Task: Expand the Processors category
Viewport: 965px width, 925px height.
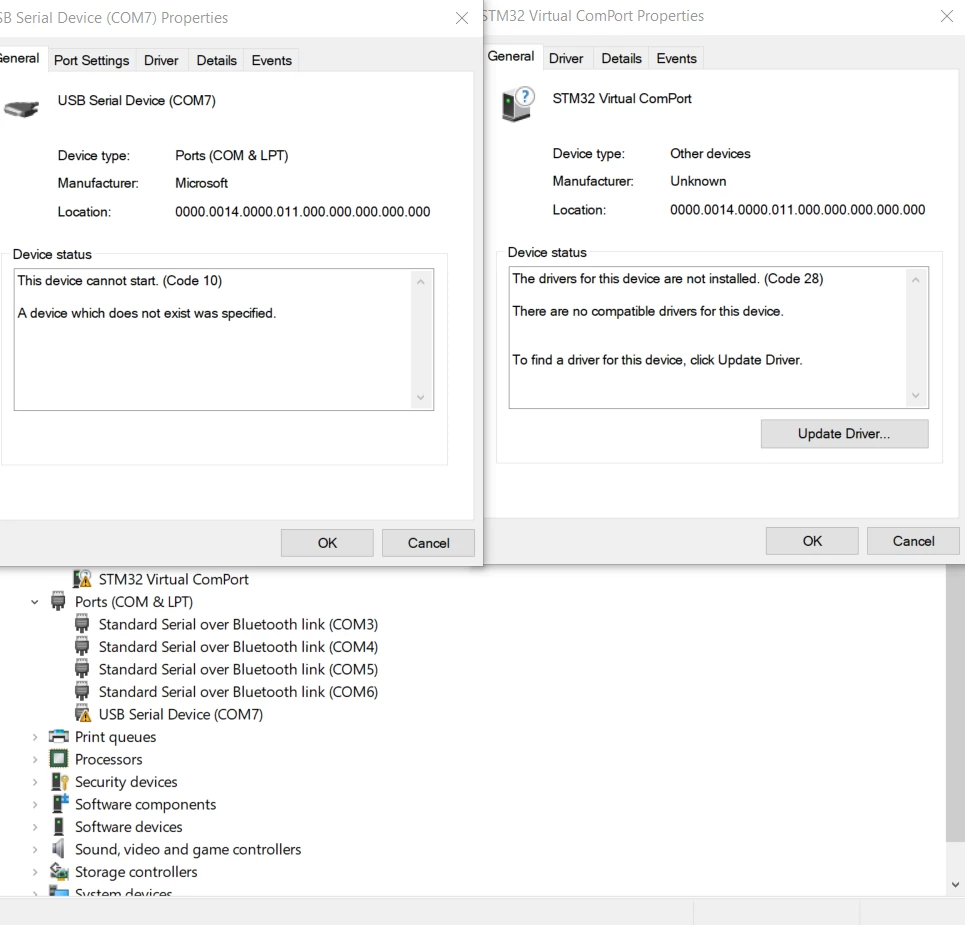Action: click(x=35, y=759)
